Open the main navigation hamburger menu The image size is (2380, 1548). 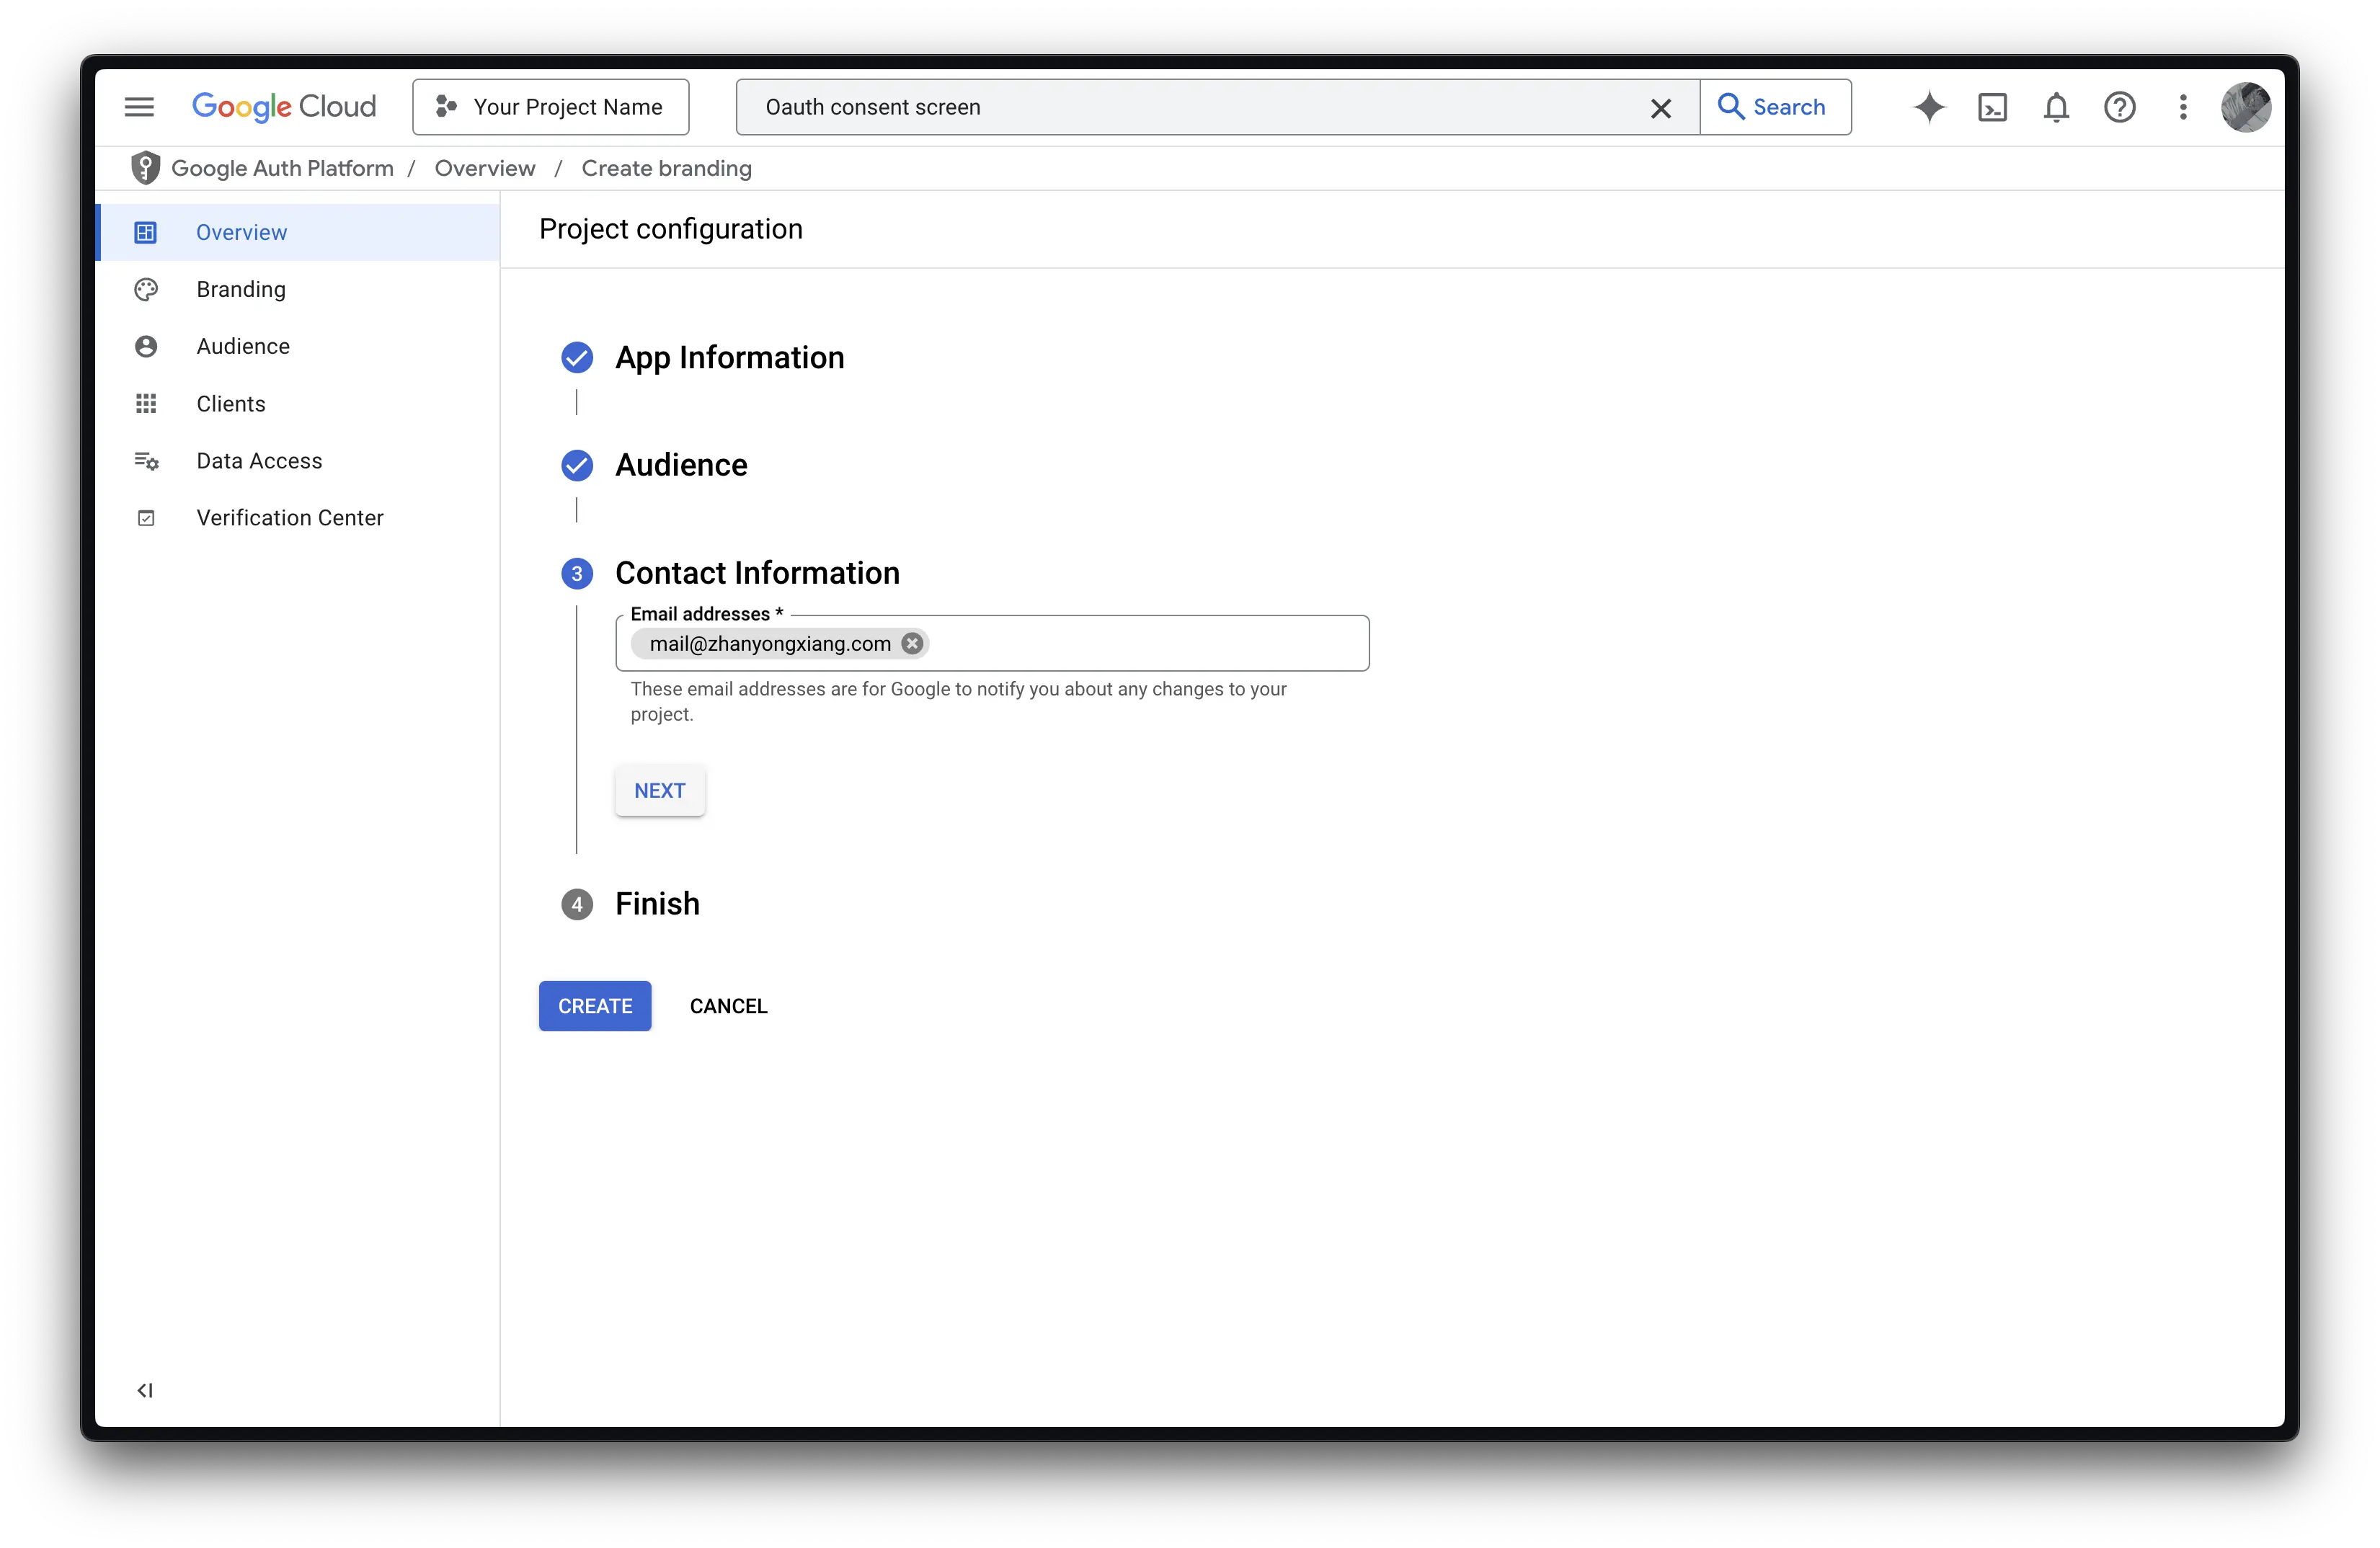click(x=139, y=107)
